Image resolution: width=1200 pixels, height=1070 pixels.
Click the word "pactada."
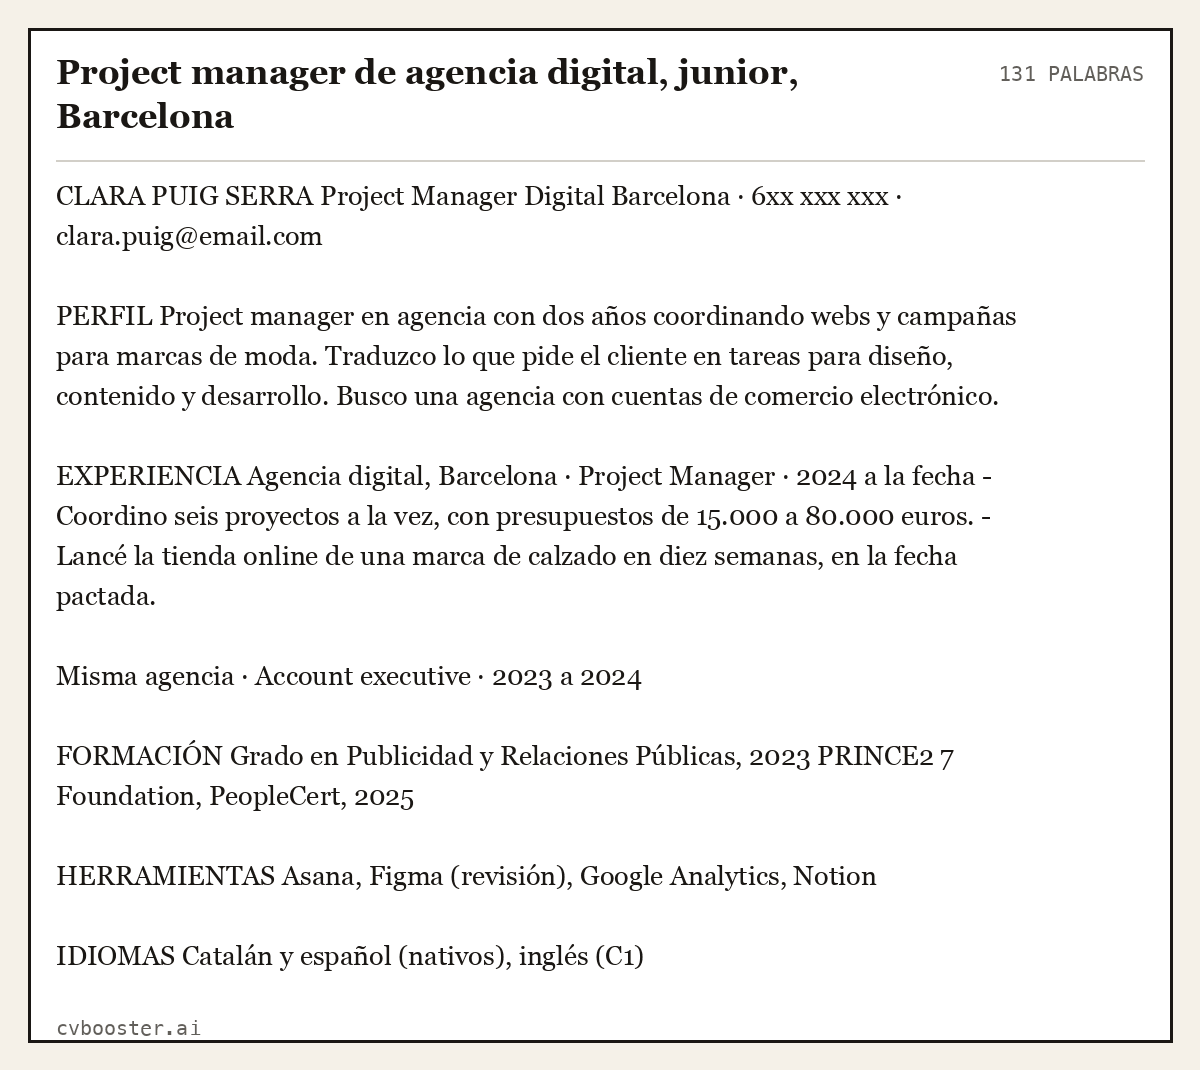tap(106, 597)
